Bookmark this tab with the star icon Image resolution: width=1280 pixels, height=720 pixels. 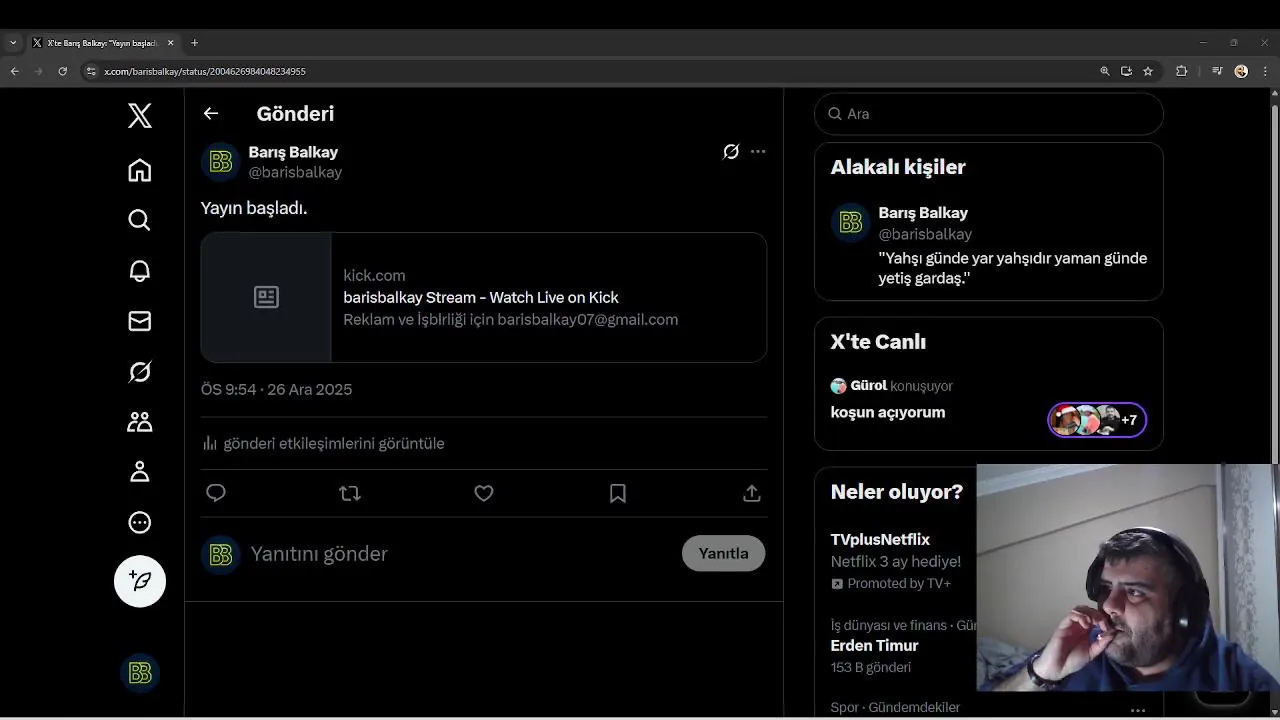pos(1148,71)
